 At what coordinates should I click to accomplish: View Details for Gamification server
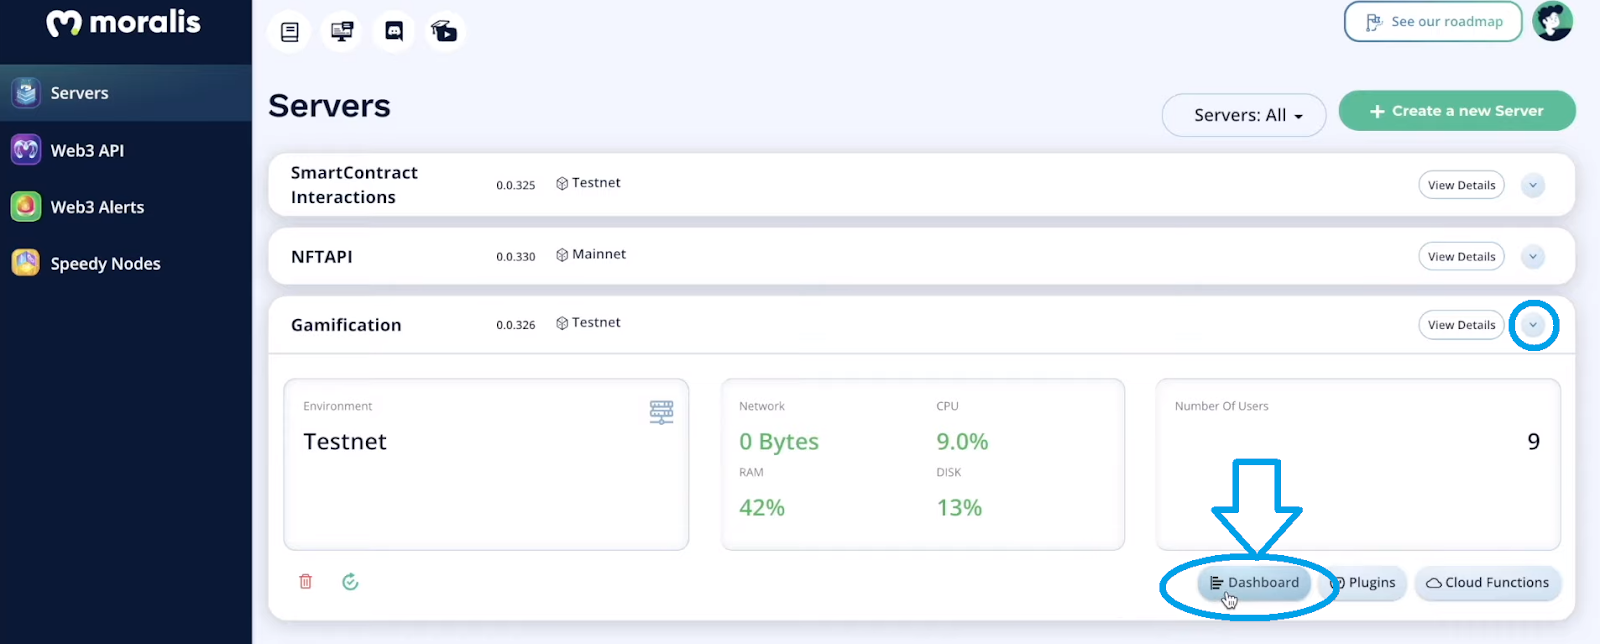point(1461,325)
